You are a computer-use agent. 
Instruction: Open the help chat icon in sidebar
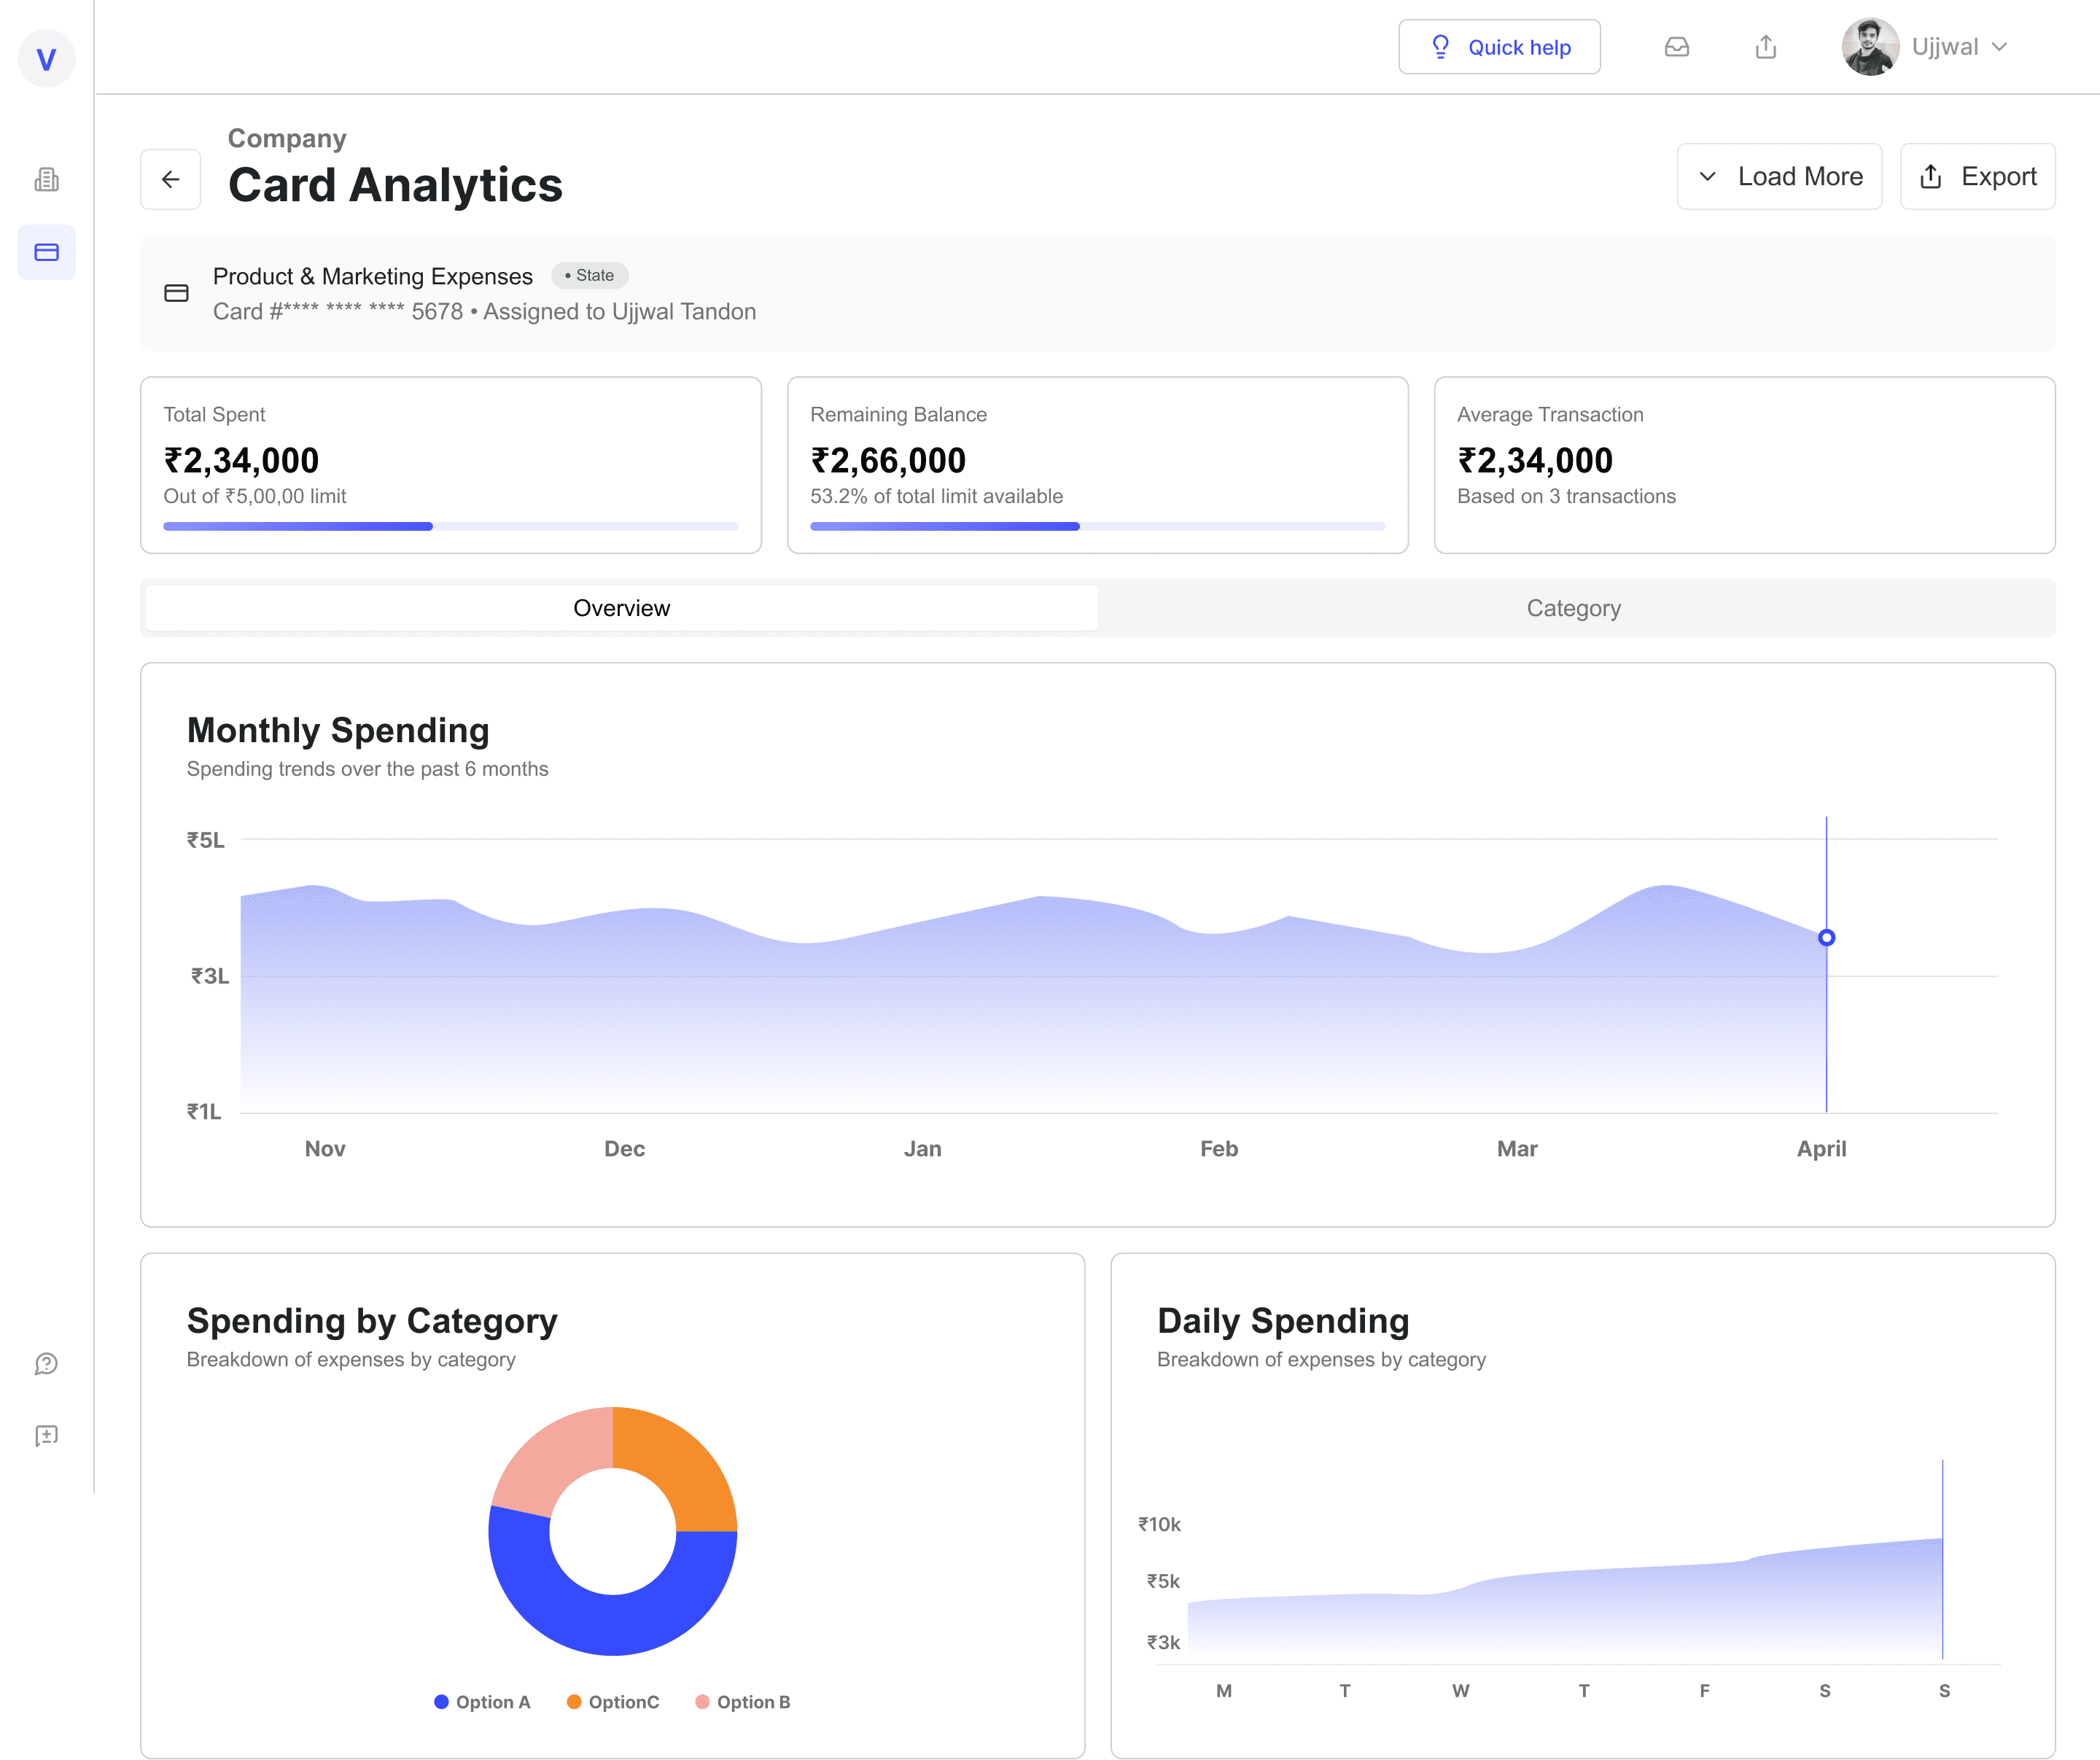pos(46,1364)
